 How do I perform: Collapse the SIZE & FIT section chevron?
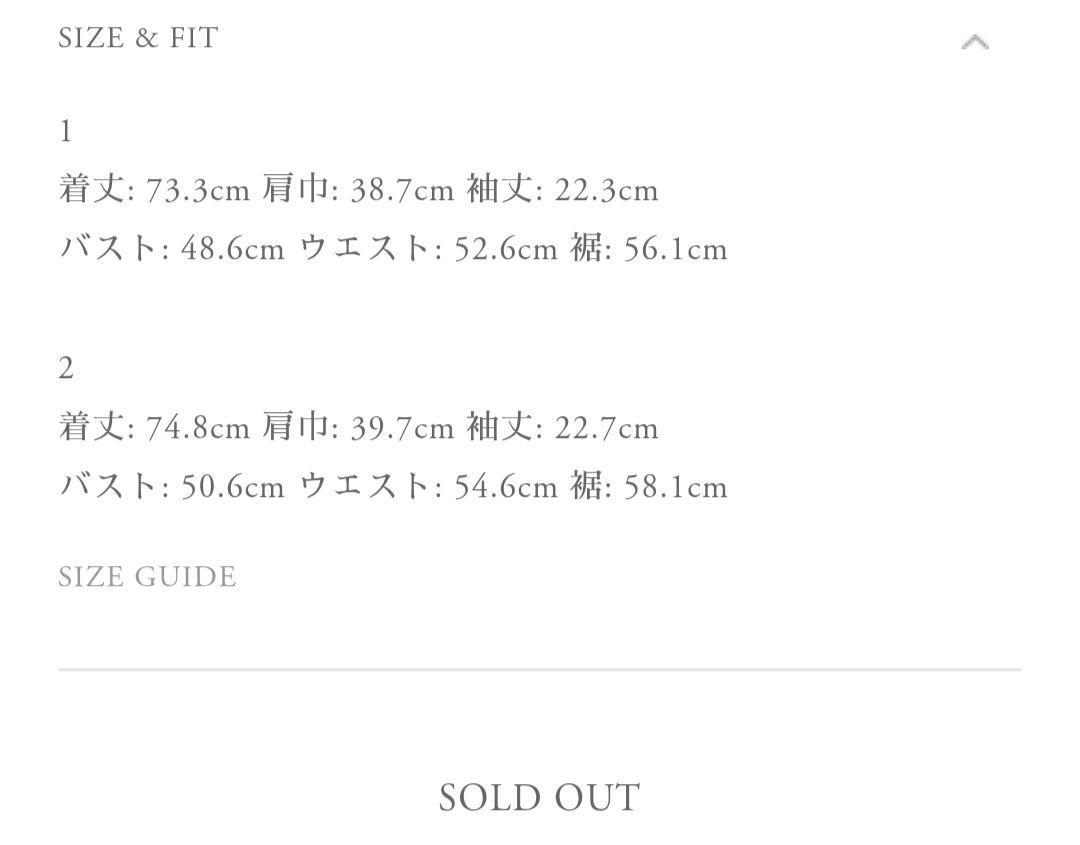(x=975, y=43)
